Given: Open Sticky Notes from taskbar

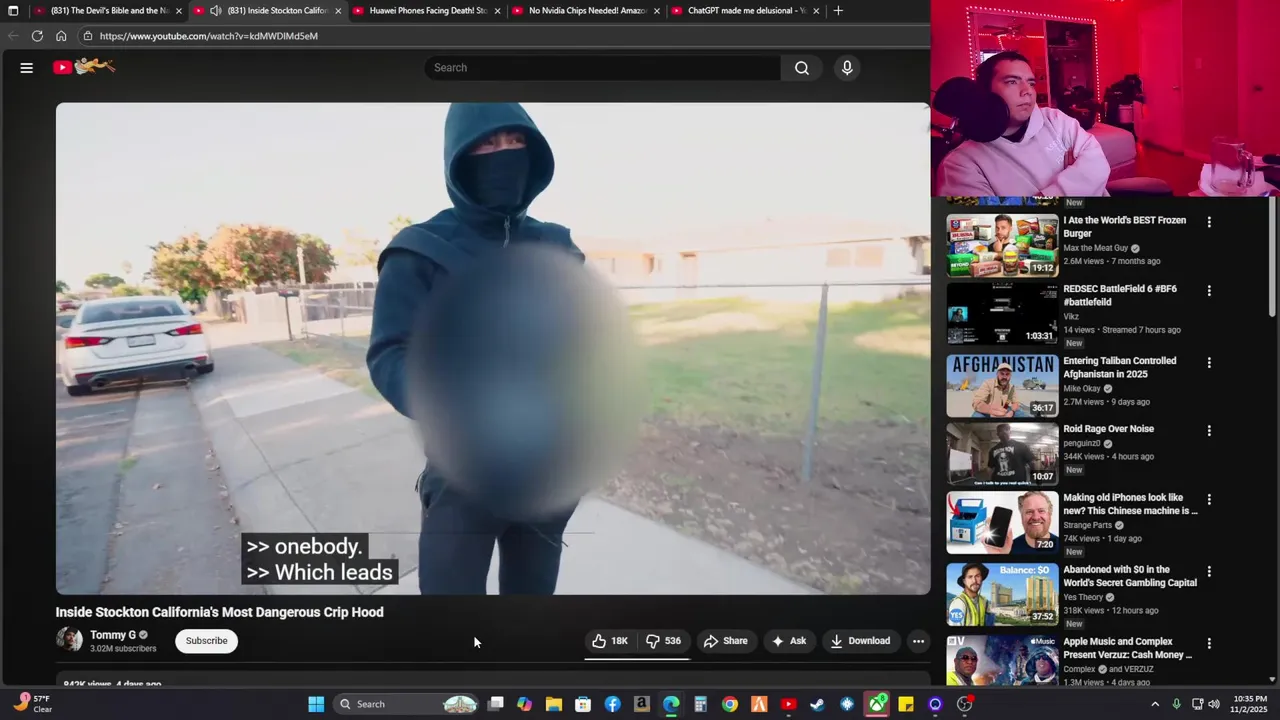Looking at the screenshot, I should point(906,704).
